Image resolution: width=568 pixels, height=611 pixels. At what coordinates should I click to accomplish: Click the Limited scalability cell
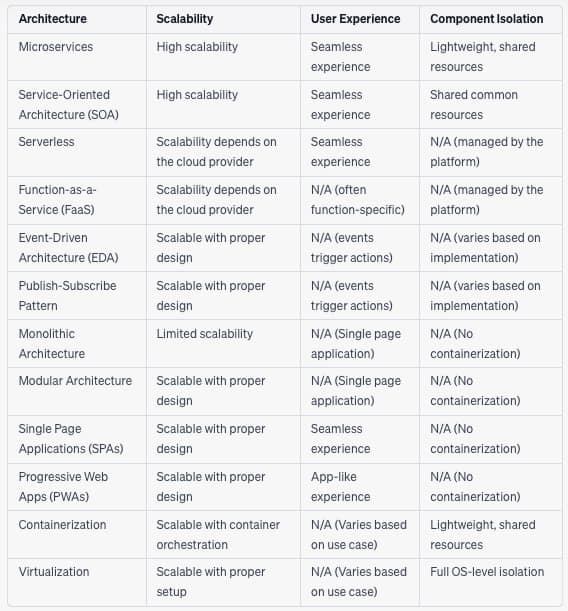coord(205,334)
